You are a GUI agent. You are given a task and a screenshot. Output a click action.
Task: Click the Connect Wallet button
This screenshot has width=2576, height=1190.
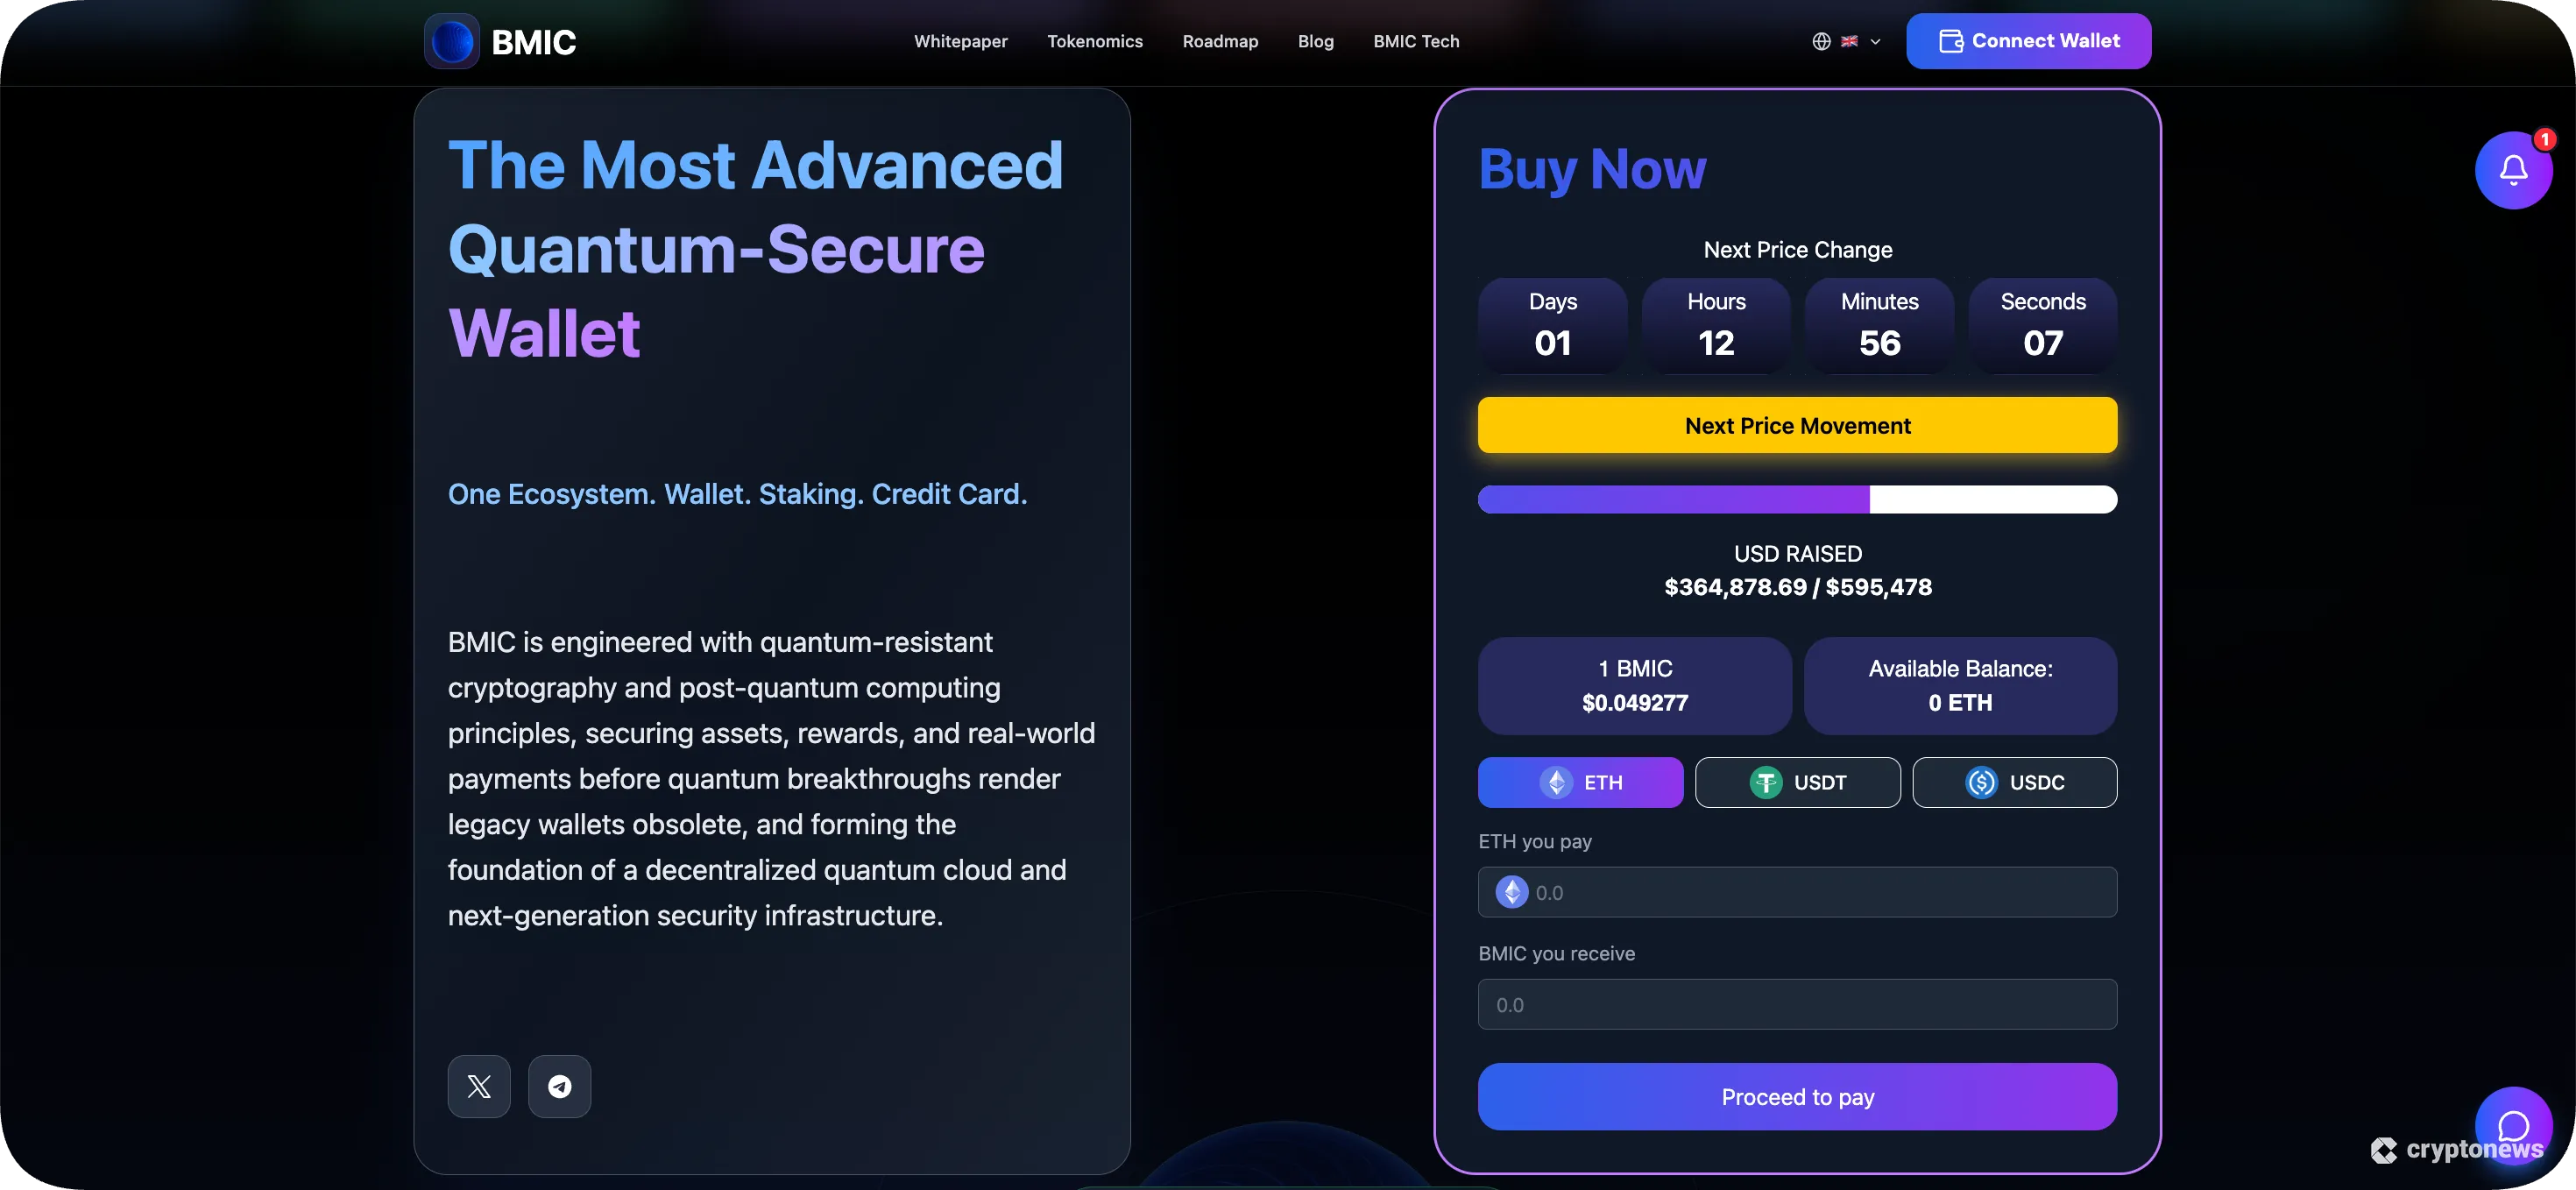pos(2028,41)
